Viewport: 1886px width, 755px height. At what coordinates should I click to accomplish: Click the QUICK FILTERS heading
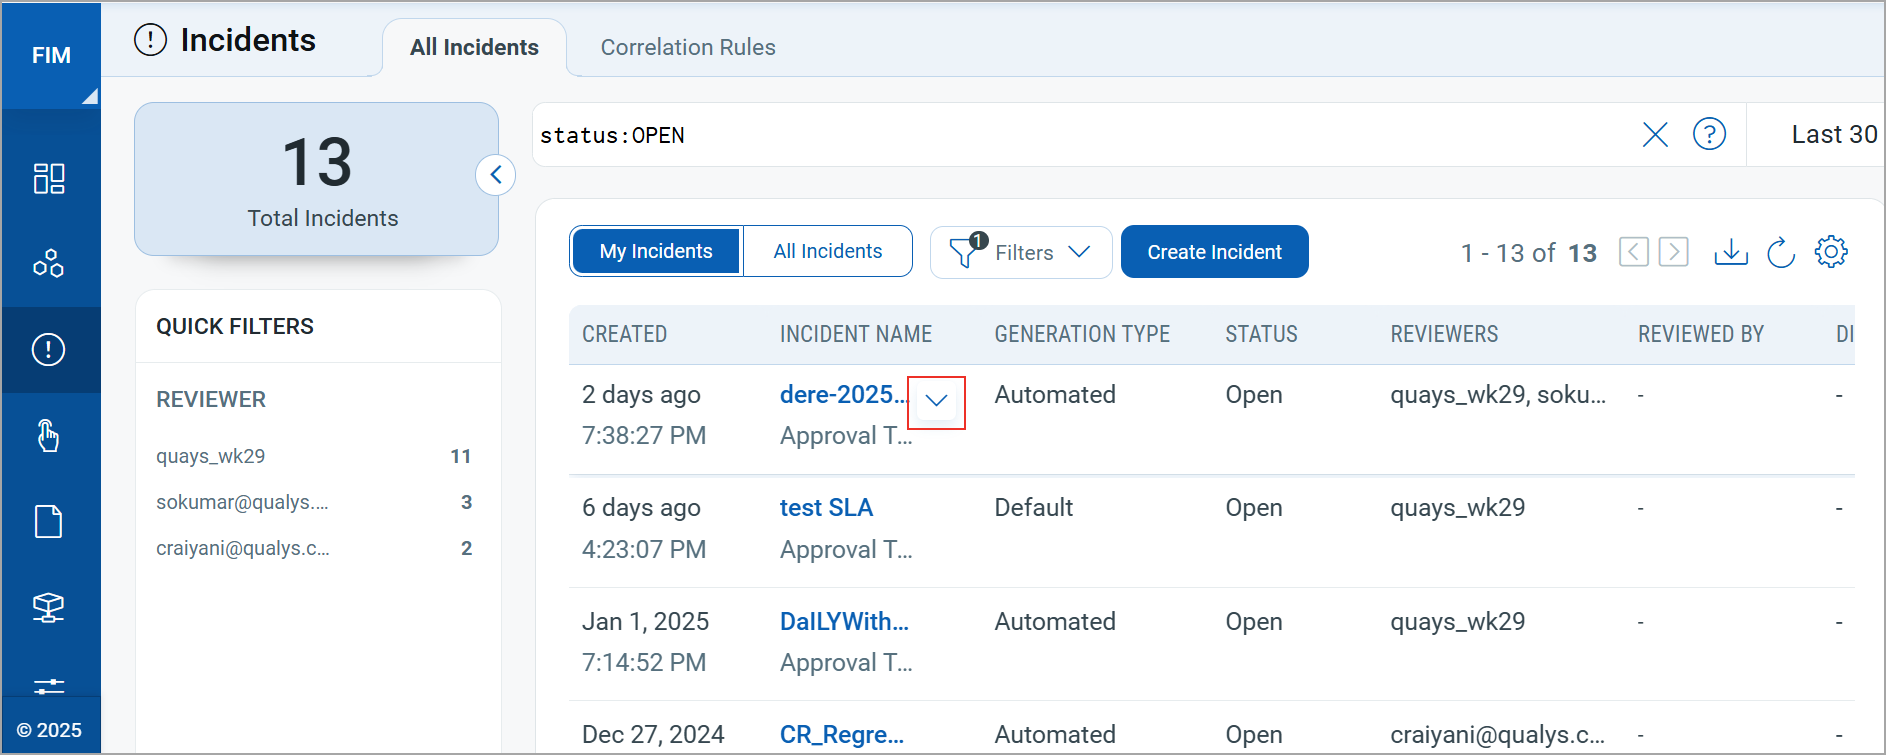click(235, 326)
